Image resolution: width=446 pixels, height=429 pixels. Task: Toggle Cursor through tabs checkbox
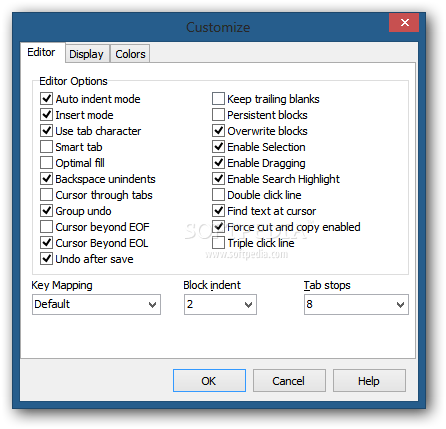(x=46, y=195)
